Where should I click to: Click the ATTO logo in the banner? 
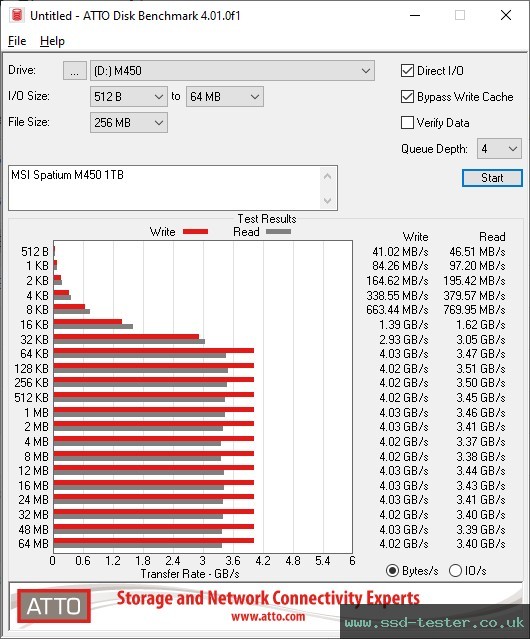[x=54, y=606]
